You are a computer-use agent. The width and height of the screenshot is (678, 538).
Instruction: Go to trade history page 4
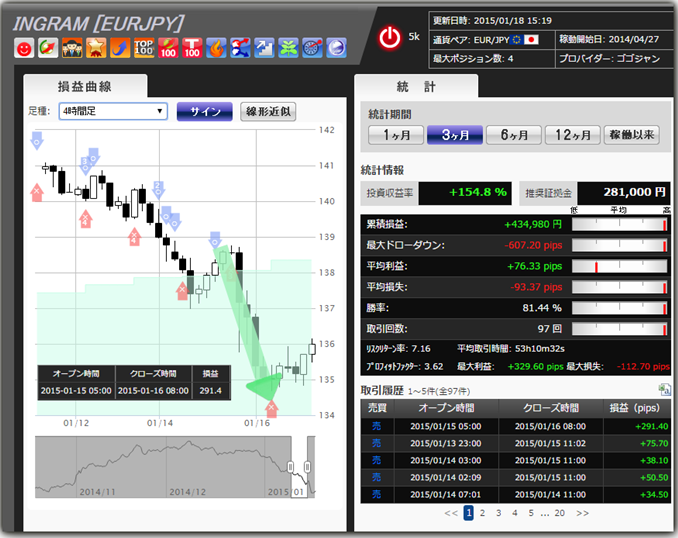(x=515, y=513)
